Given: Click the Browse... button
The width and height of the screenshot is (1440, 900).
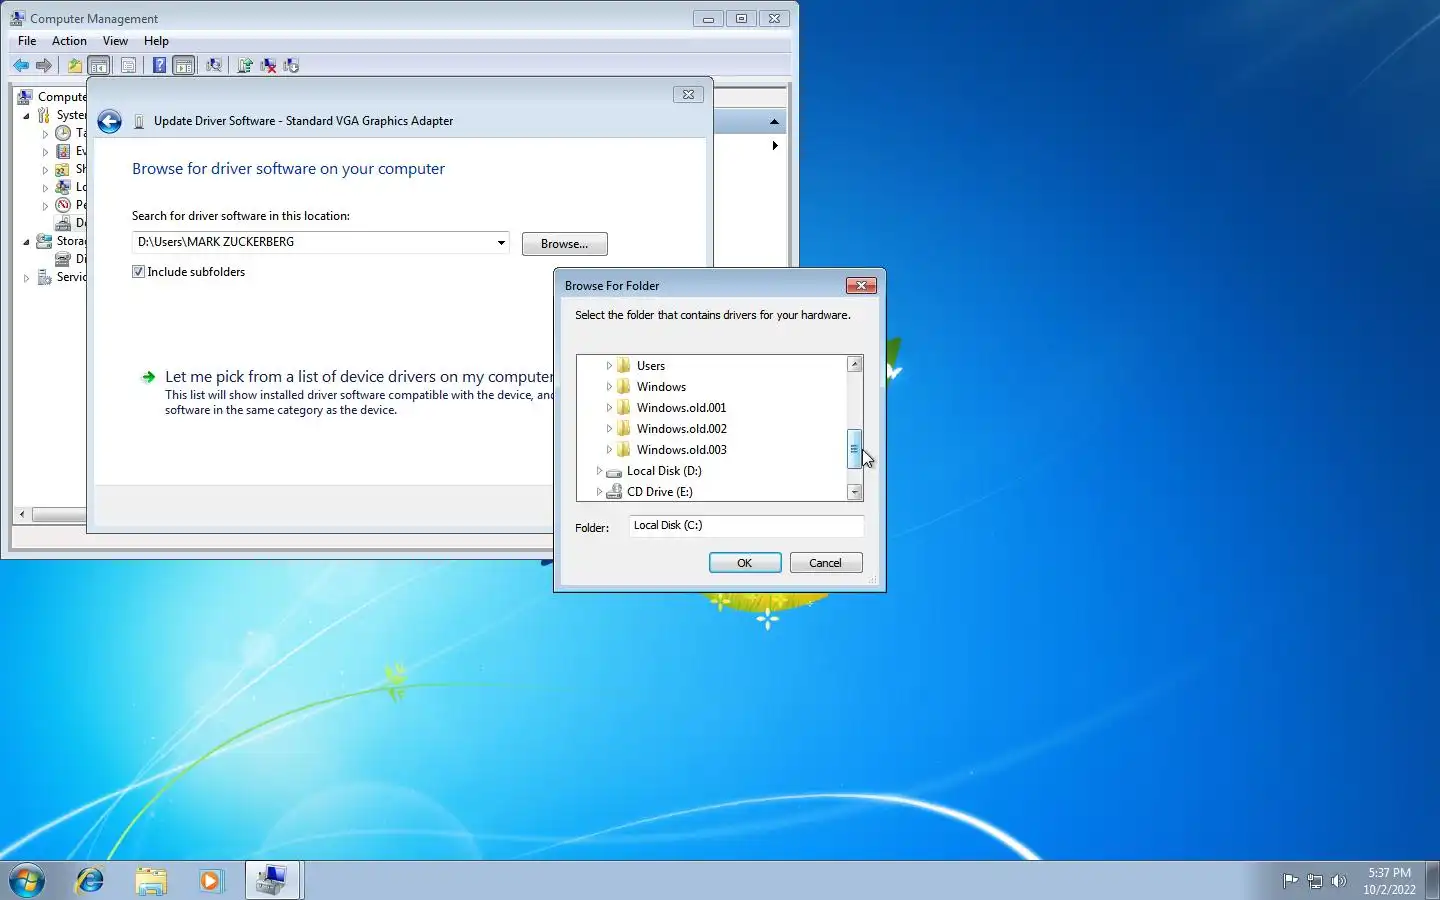Looking at the screenshot, I should (565, 244).
